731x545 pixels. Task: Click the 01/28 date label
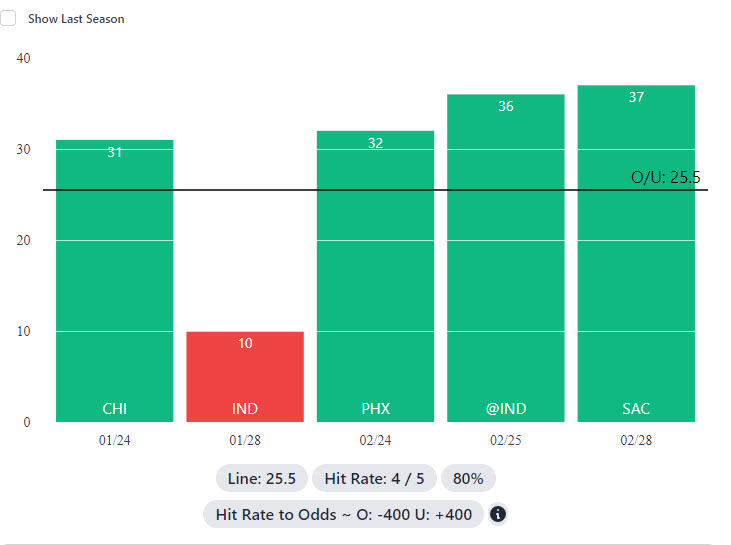[245, 440]
